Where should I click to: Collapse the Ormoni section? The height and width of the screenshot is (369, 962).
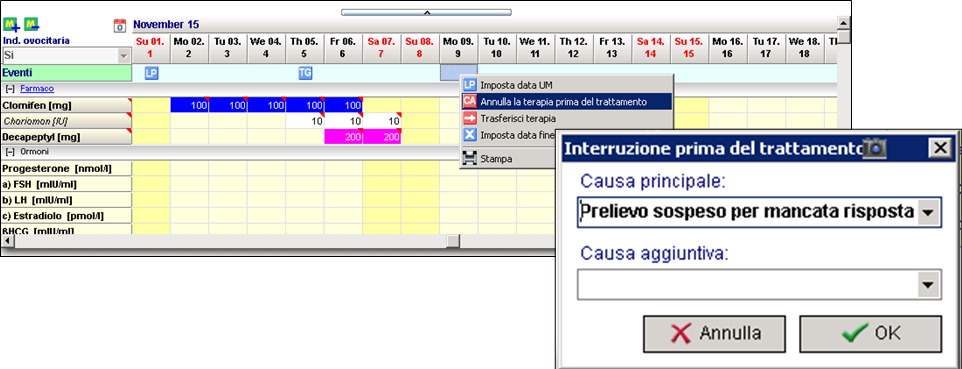(x=10, y=151)
